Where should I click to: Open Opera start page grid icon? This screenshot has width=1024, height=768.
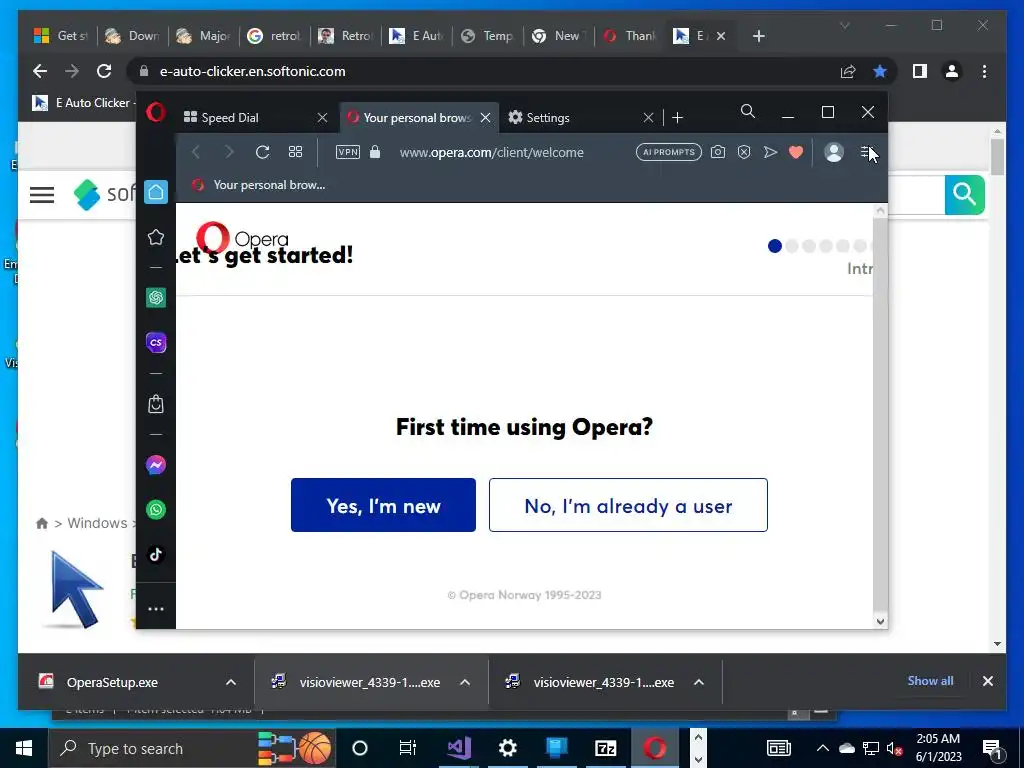[295, 152]
